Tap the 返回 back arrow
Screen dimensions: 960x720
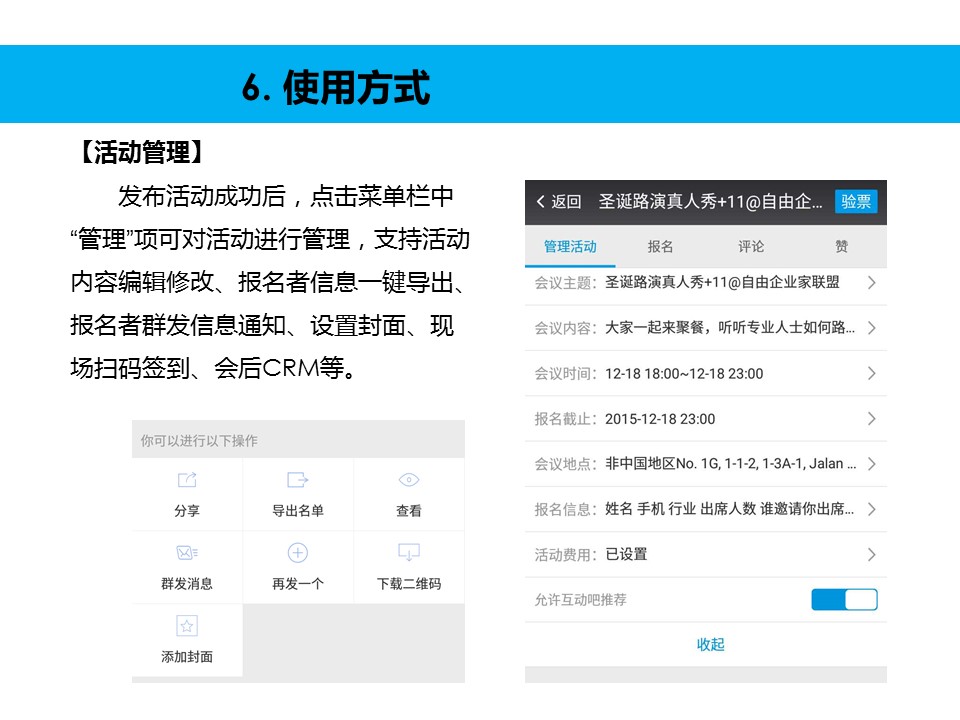click(542, 202)
